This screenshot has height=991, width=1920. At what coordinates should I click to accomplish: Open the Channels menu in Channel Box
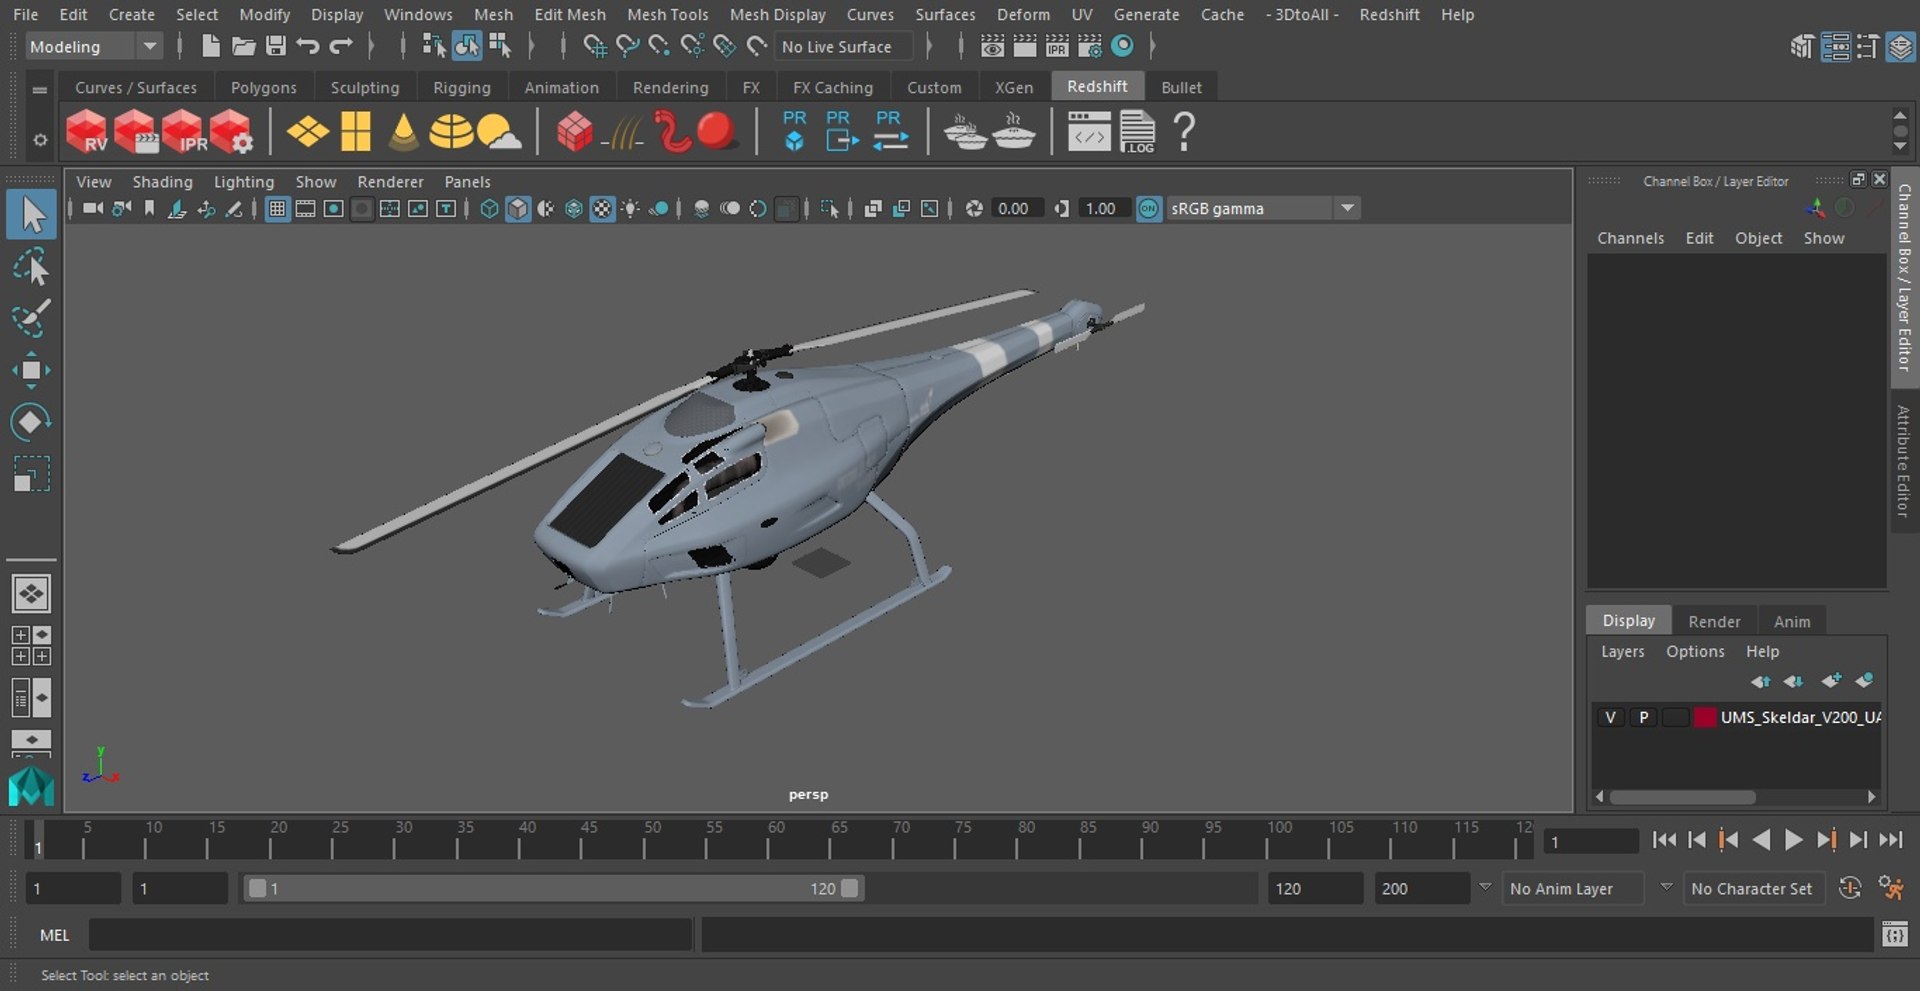click(x=1630, y=238)
